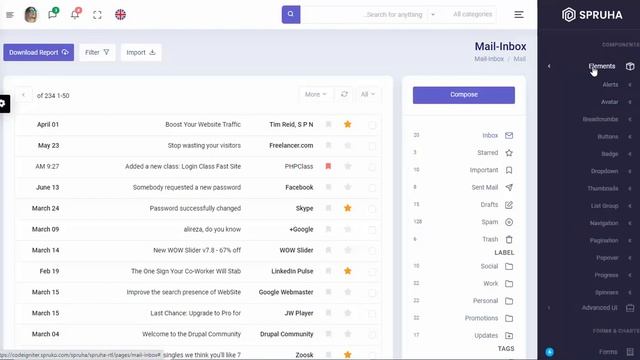Click the Import button

[x=141, y=52]
